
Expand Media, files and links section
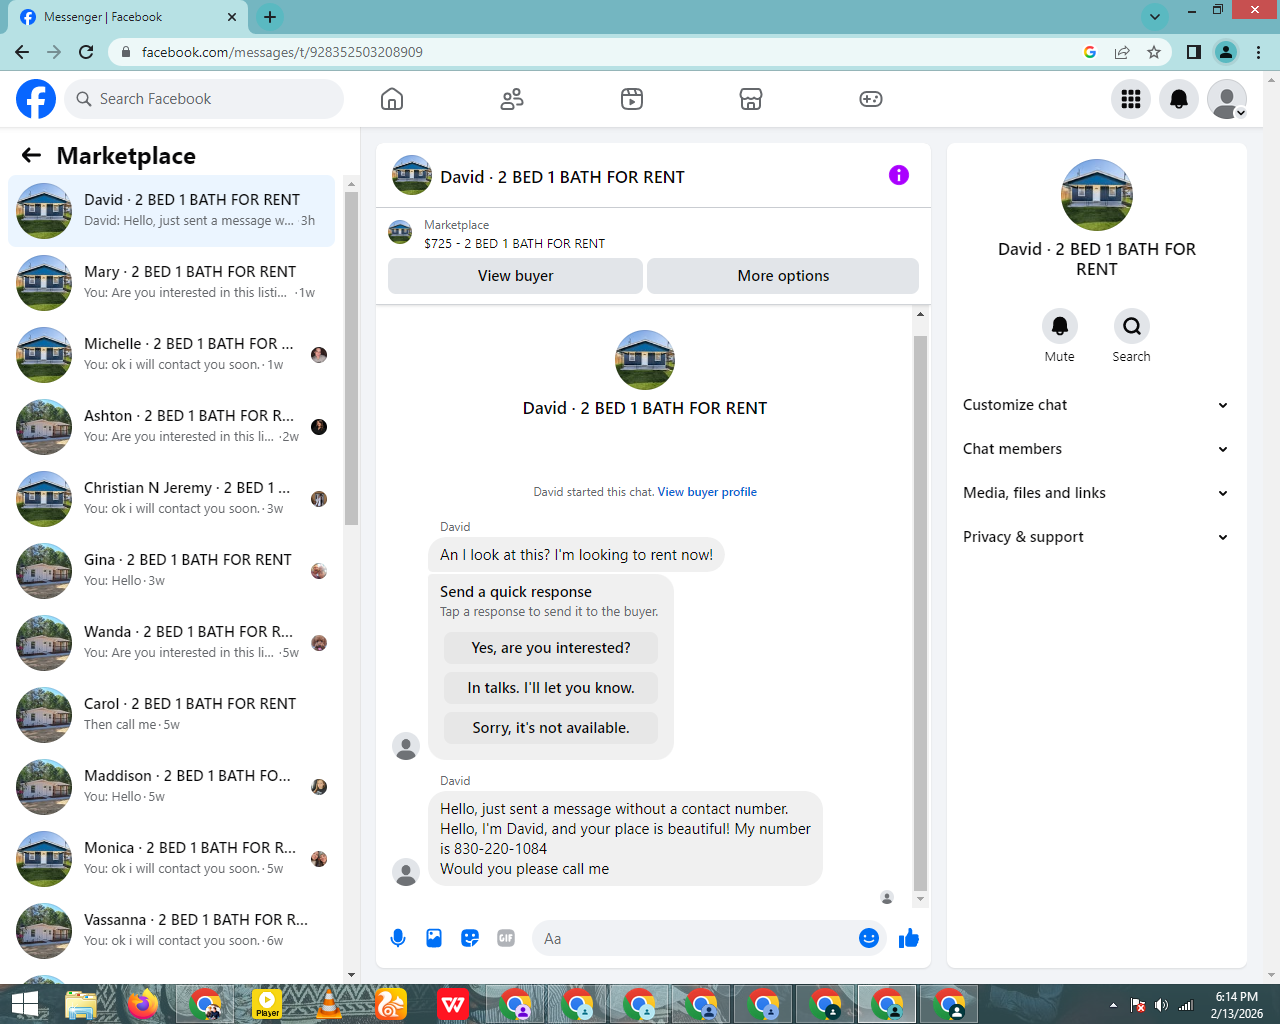[1097, 493]
